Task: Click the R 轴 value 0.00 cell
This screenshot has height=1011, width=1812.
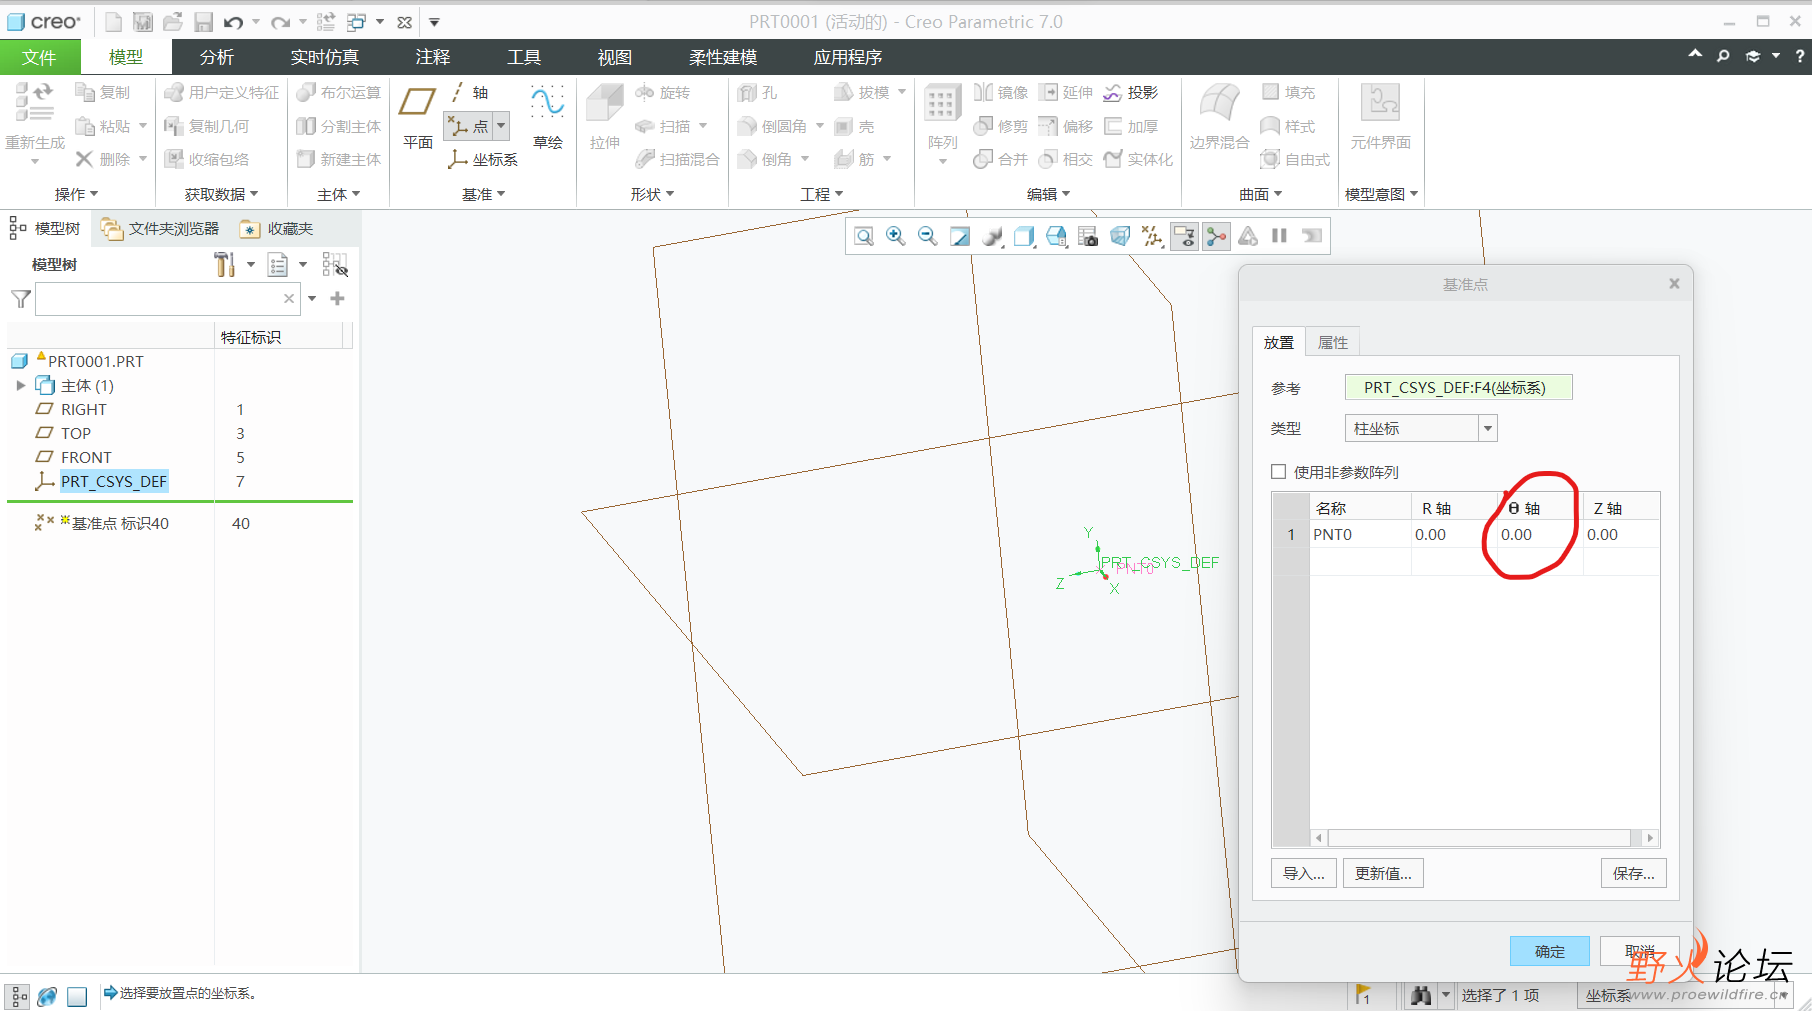Action: (1453, 535)
